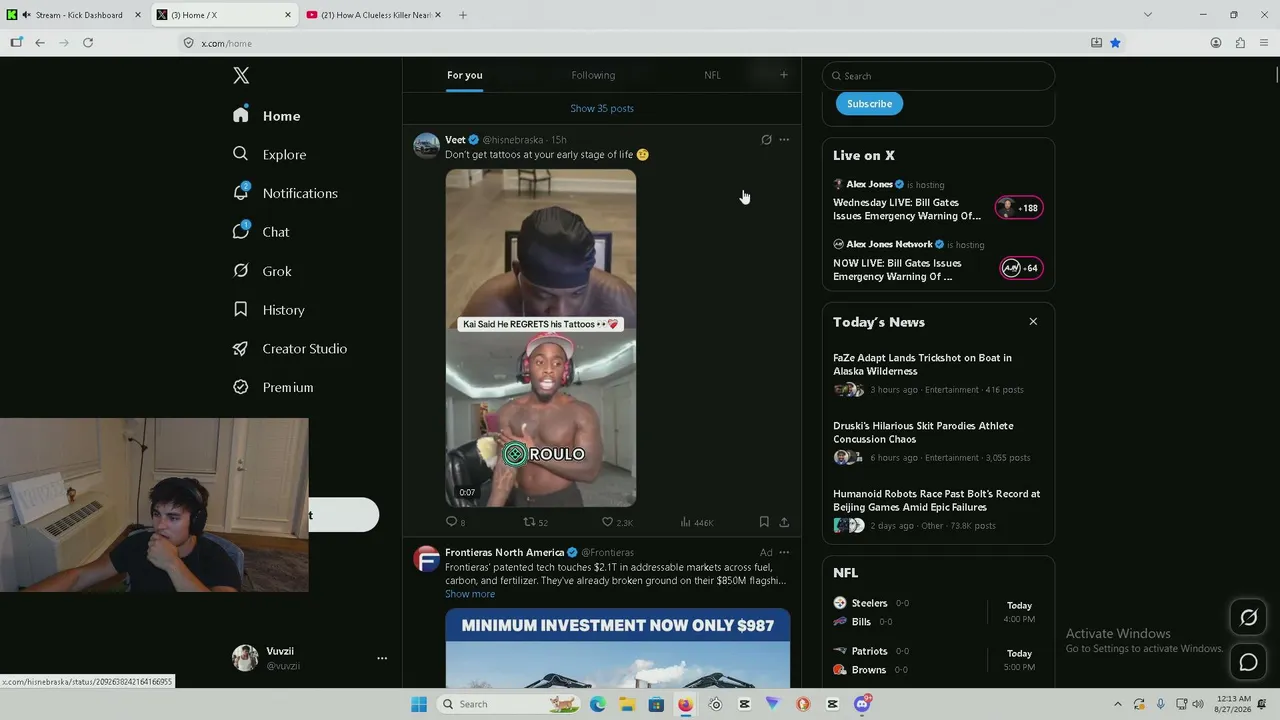Click the X search field
Image resolution: width=1280 pixels, height=720 pixels.
click(938, 76)
